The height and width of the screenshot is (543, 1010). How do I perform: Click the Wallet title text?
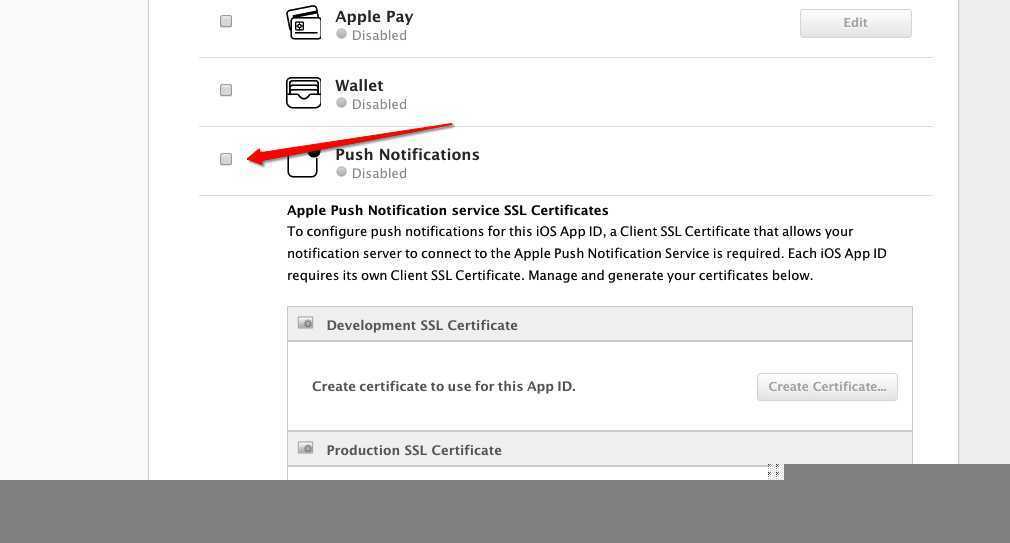click(x=359, y=86)
